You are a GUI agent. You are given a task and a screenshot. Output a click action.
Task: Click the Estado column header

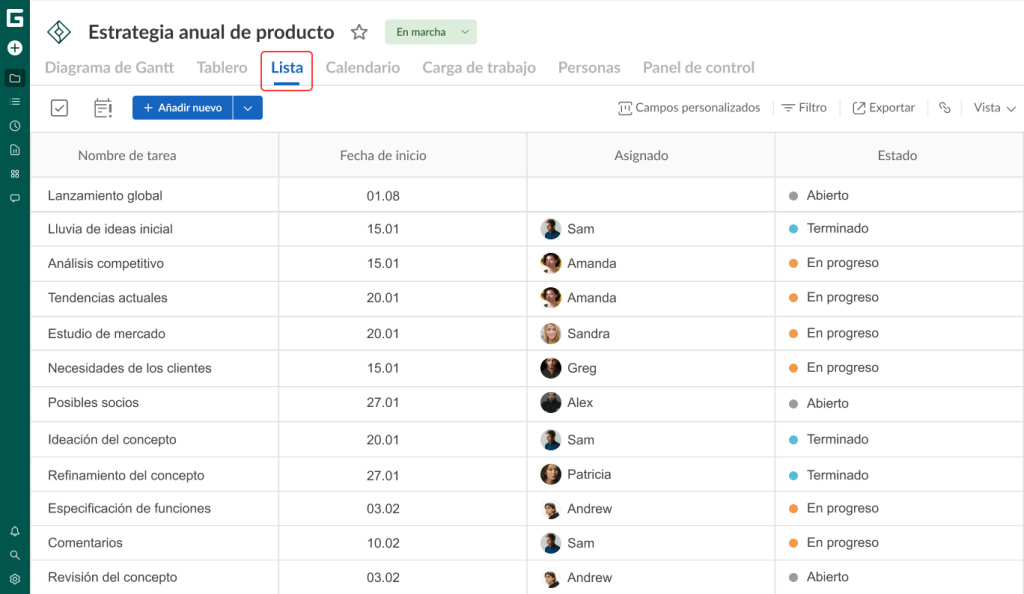897,155
